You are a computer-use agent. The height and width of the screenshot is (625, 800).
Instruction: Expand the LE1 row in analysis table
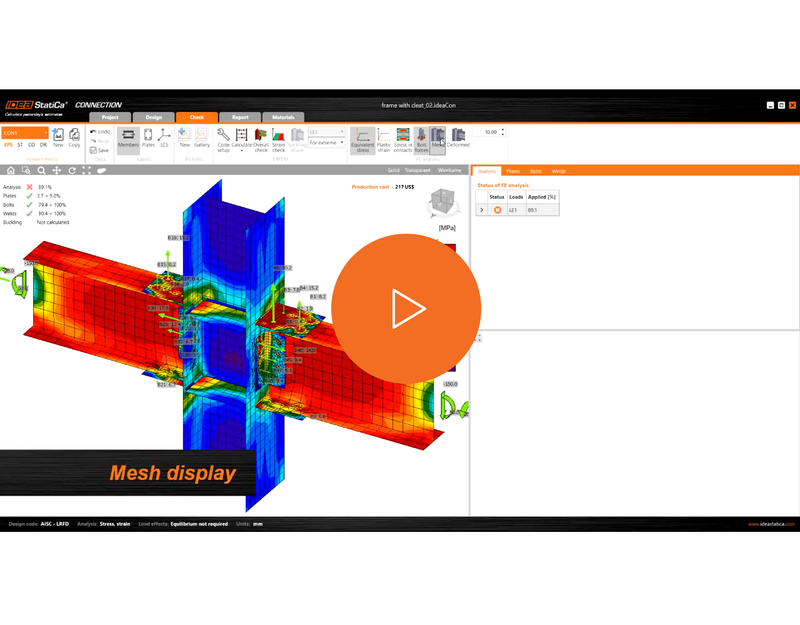482,210
